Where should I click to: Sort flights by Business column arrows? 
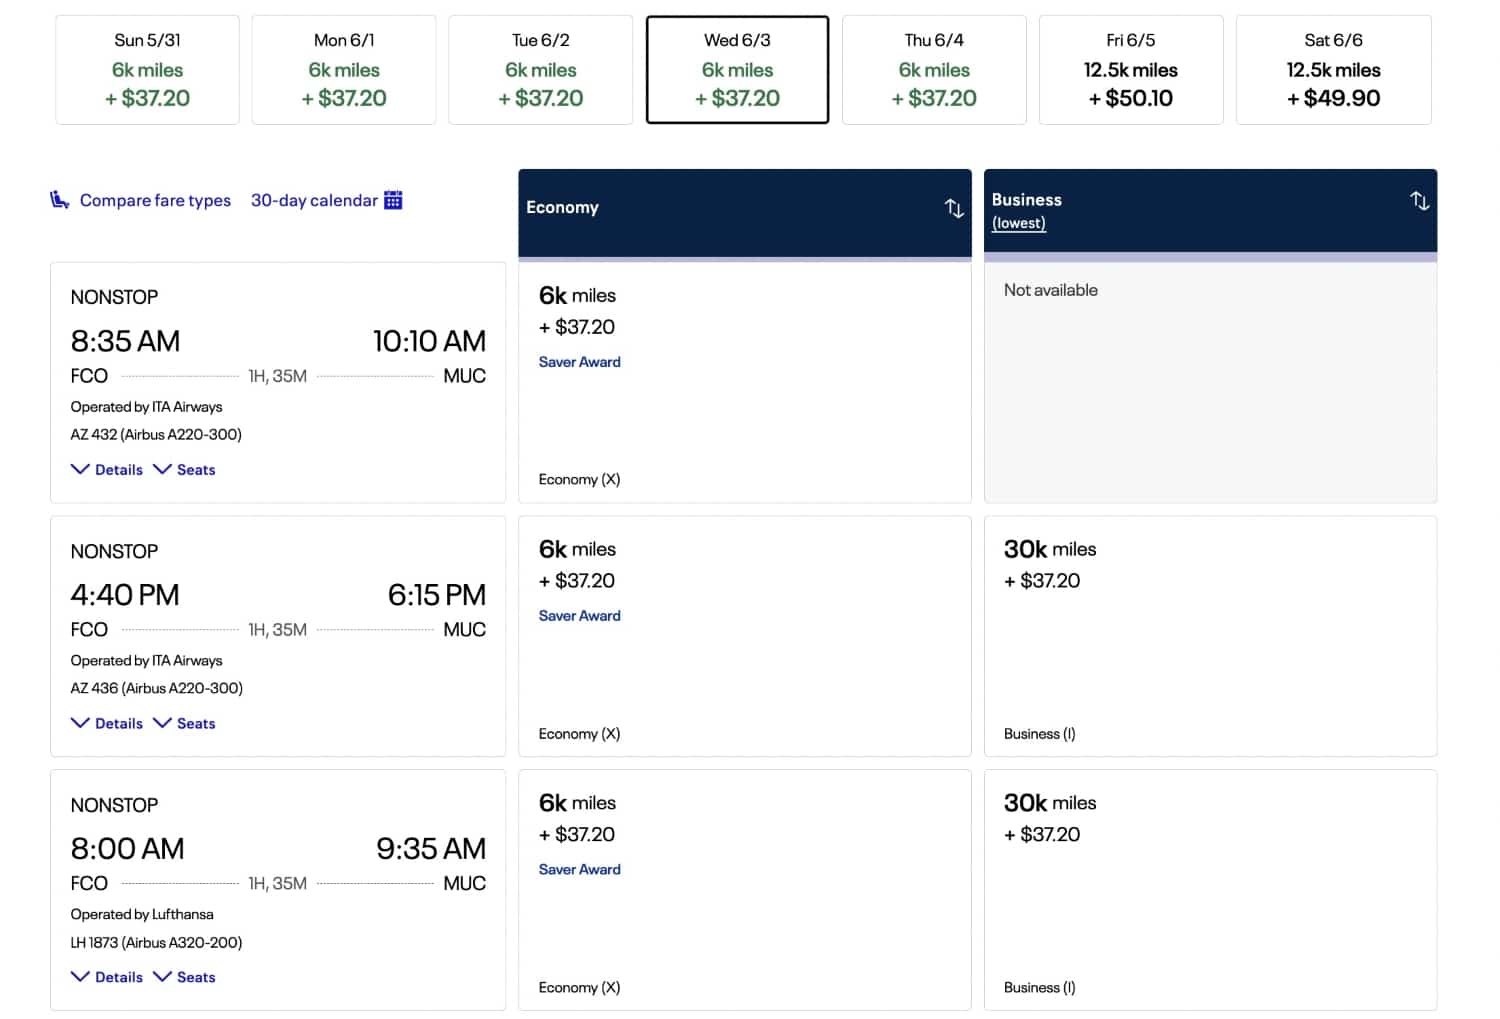point(1419,201)
